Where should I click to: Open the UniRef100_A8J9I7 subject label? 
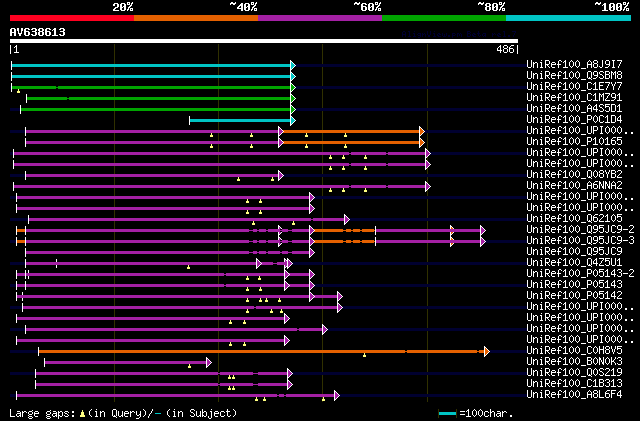pos(574,64)
